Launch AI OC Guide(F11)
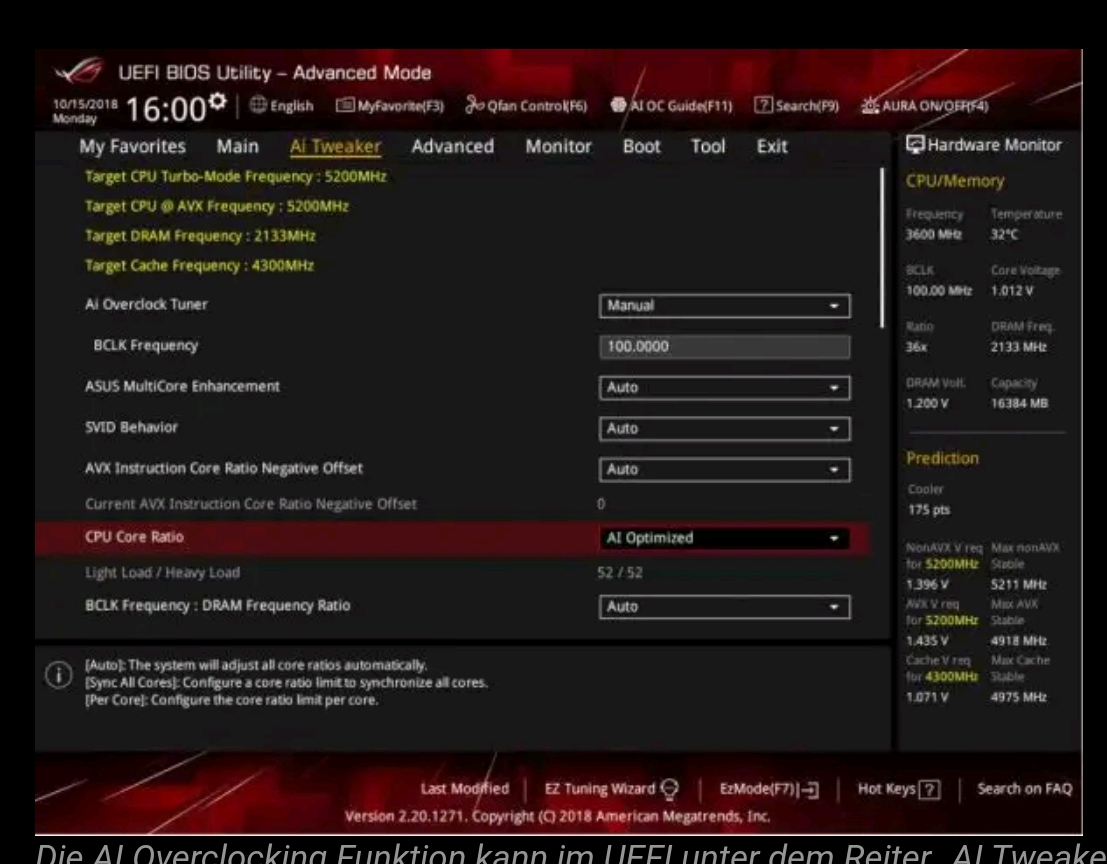This screenshot has height=864, width=1107. coord(671,106)
